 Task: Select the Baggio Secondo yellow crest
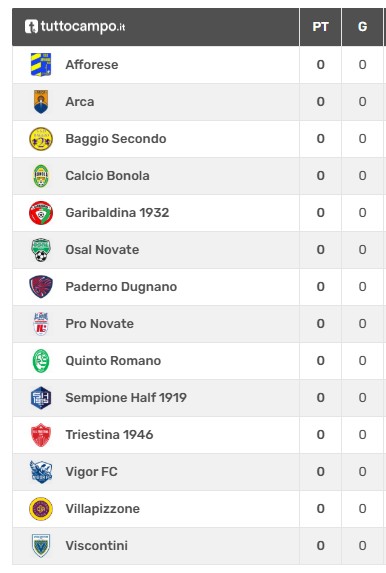tap(41, 139)
